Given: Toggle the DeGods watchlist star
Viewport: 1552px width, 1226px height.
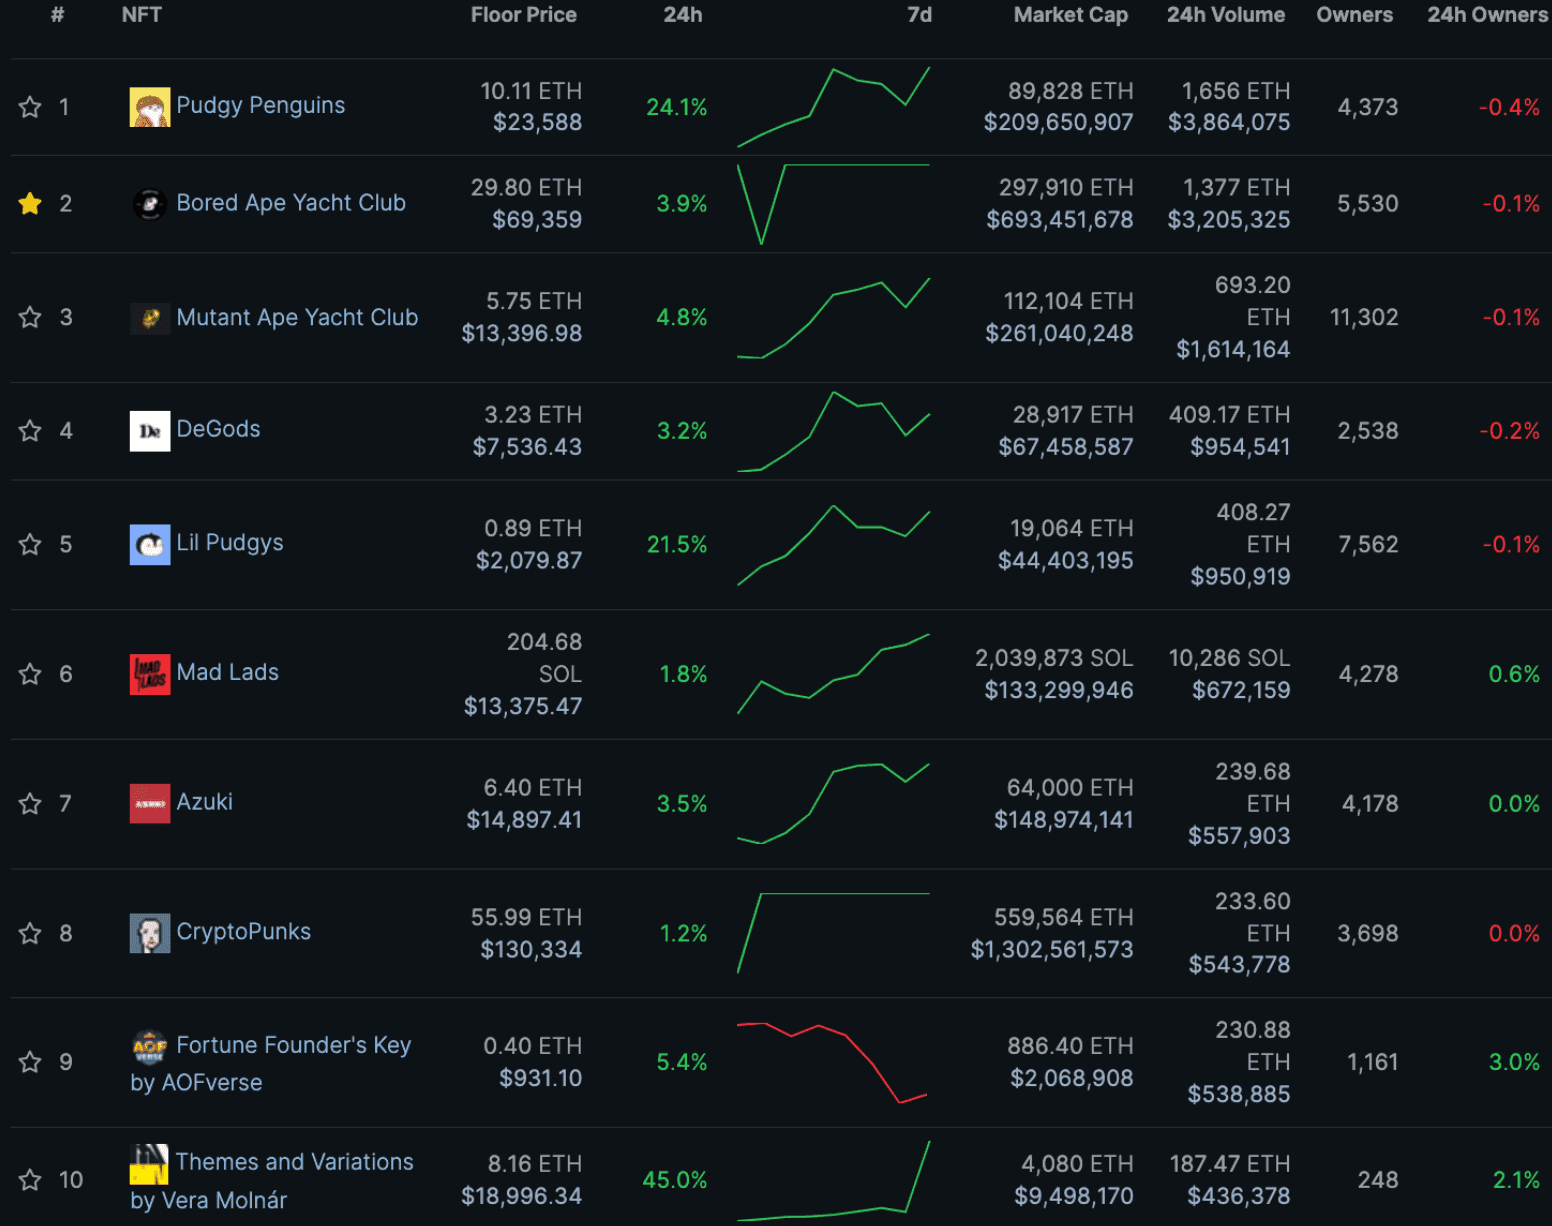Looking at the screenshot, I should click(x=30, y=431).
